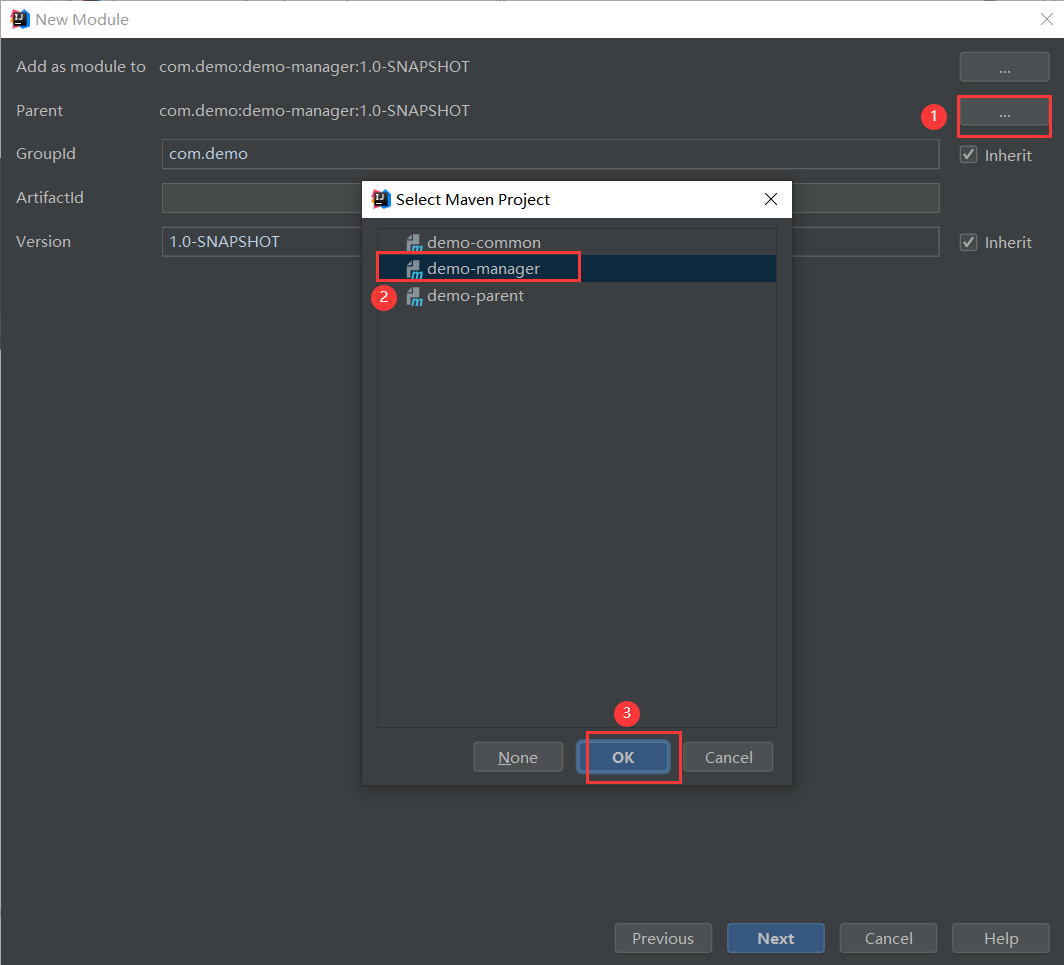
Task: Open Help for New Module wizard
Action: click(1001, 939)
